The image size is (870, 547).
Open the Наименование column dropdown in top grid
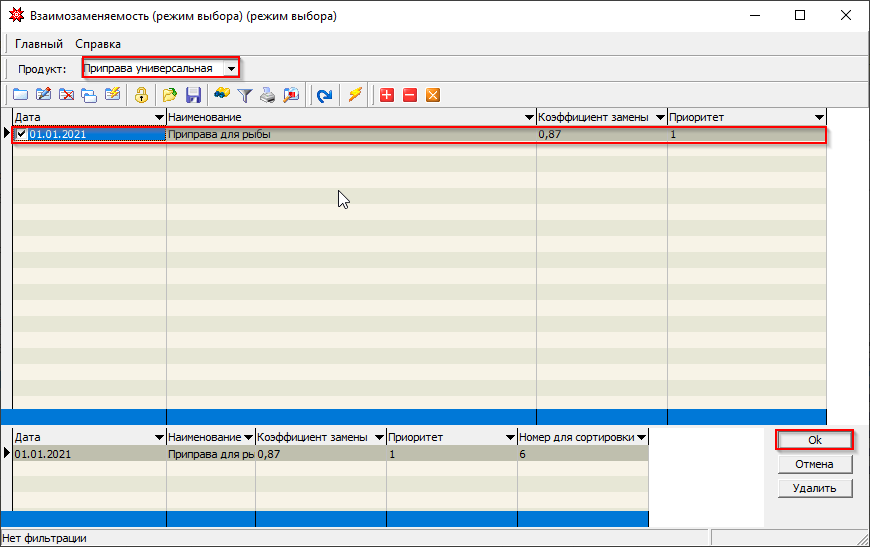(x=528, y=118)
